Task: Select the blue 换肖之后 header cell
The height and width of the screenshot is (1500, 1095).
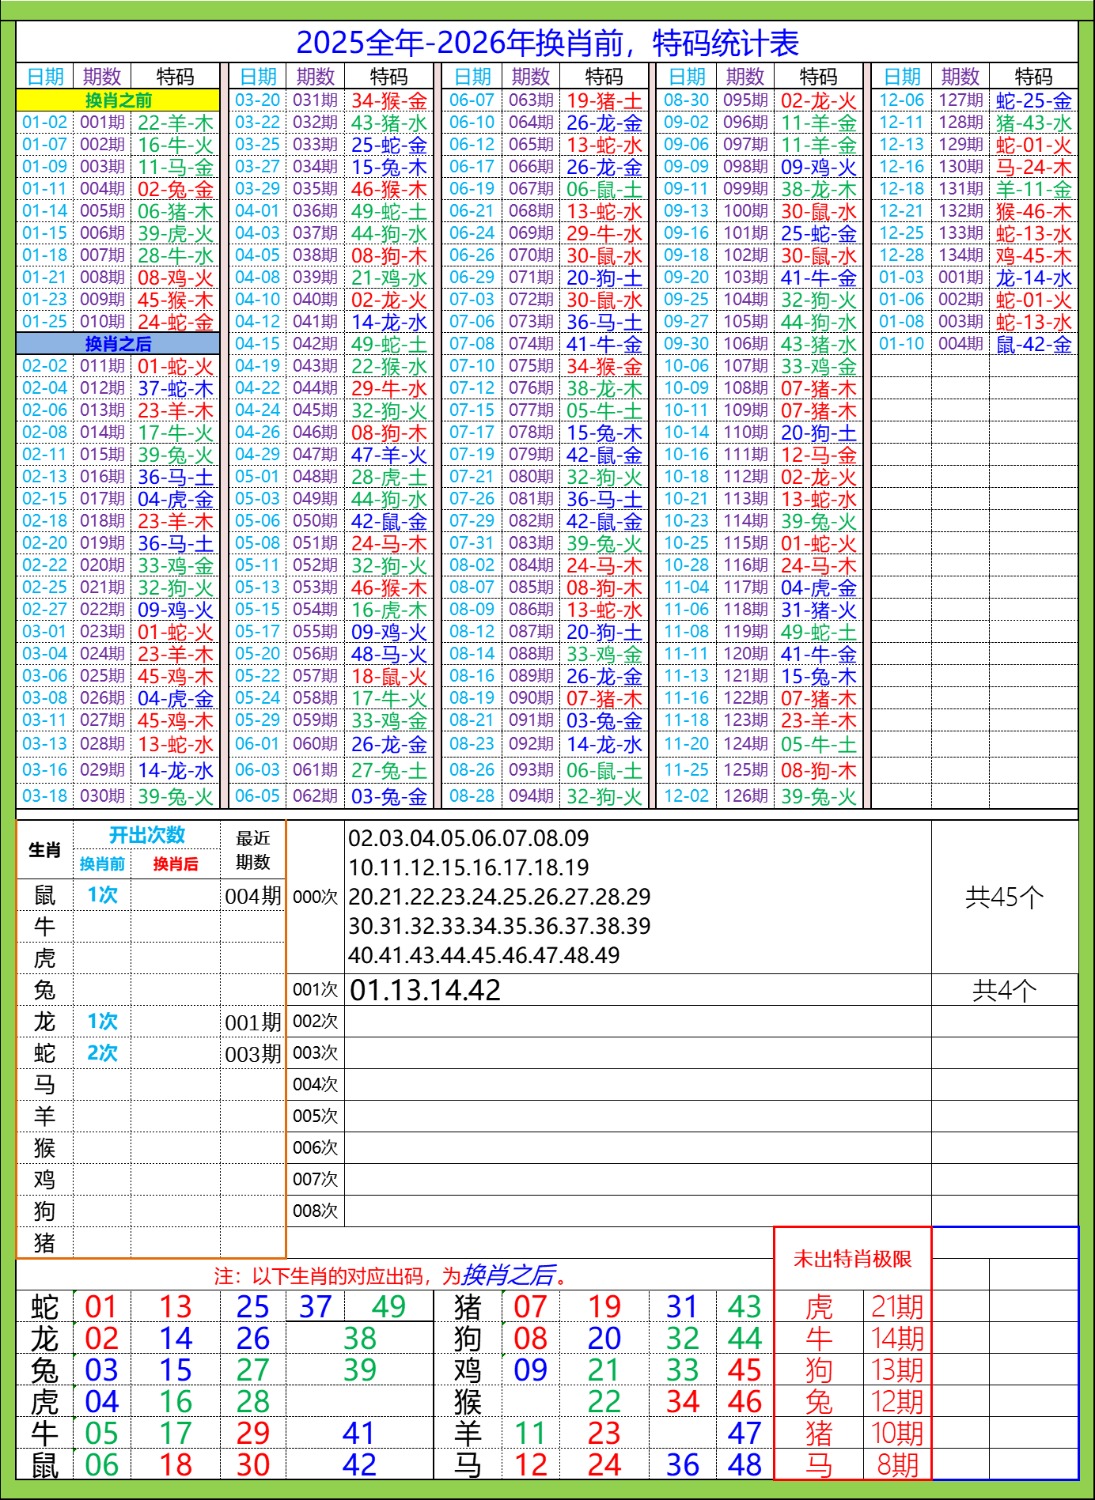Action: [118, 344]
